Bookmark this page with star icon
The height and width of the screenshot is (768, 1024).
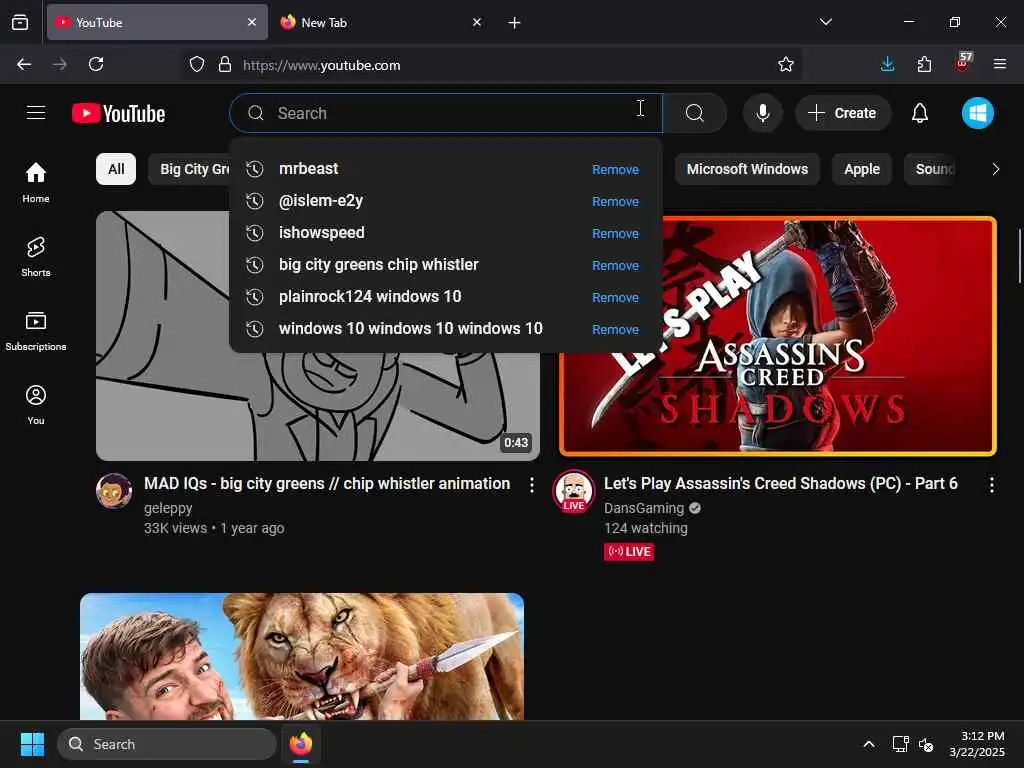[x=786, y=64]
